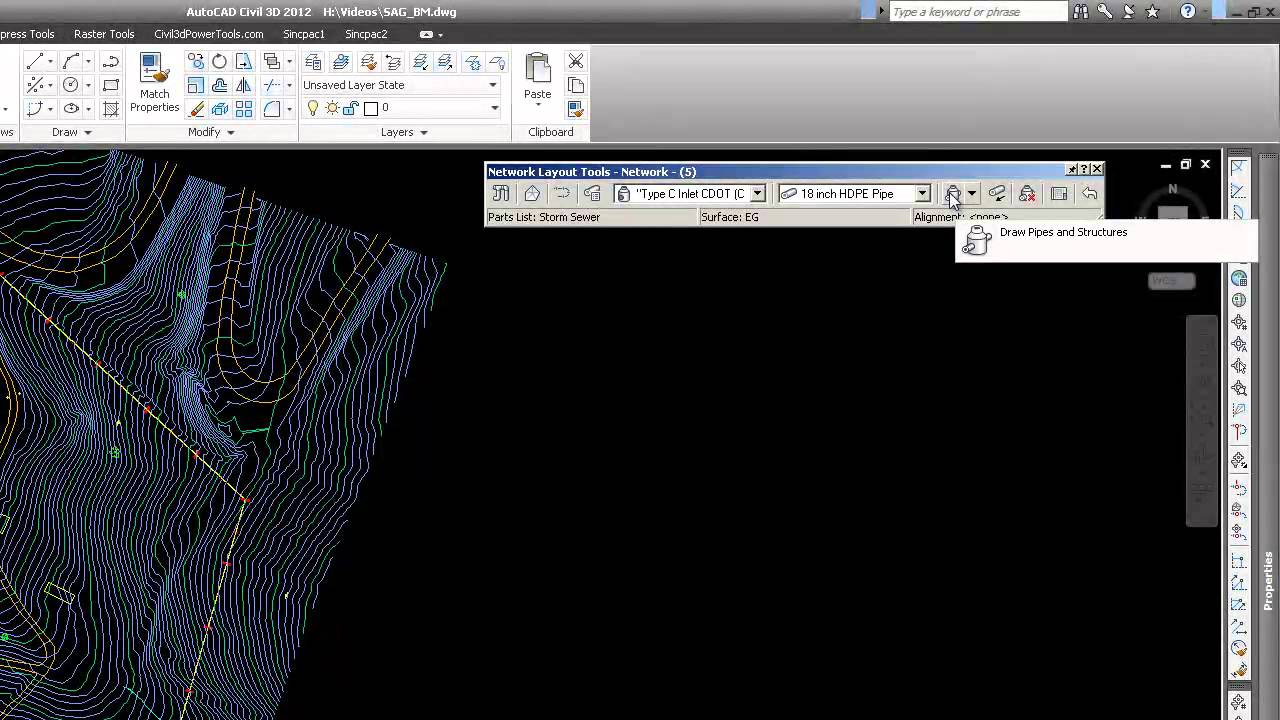Expand the Draw Pipes and Structures dropdown arrow

click(971, 194)
